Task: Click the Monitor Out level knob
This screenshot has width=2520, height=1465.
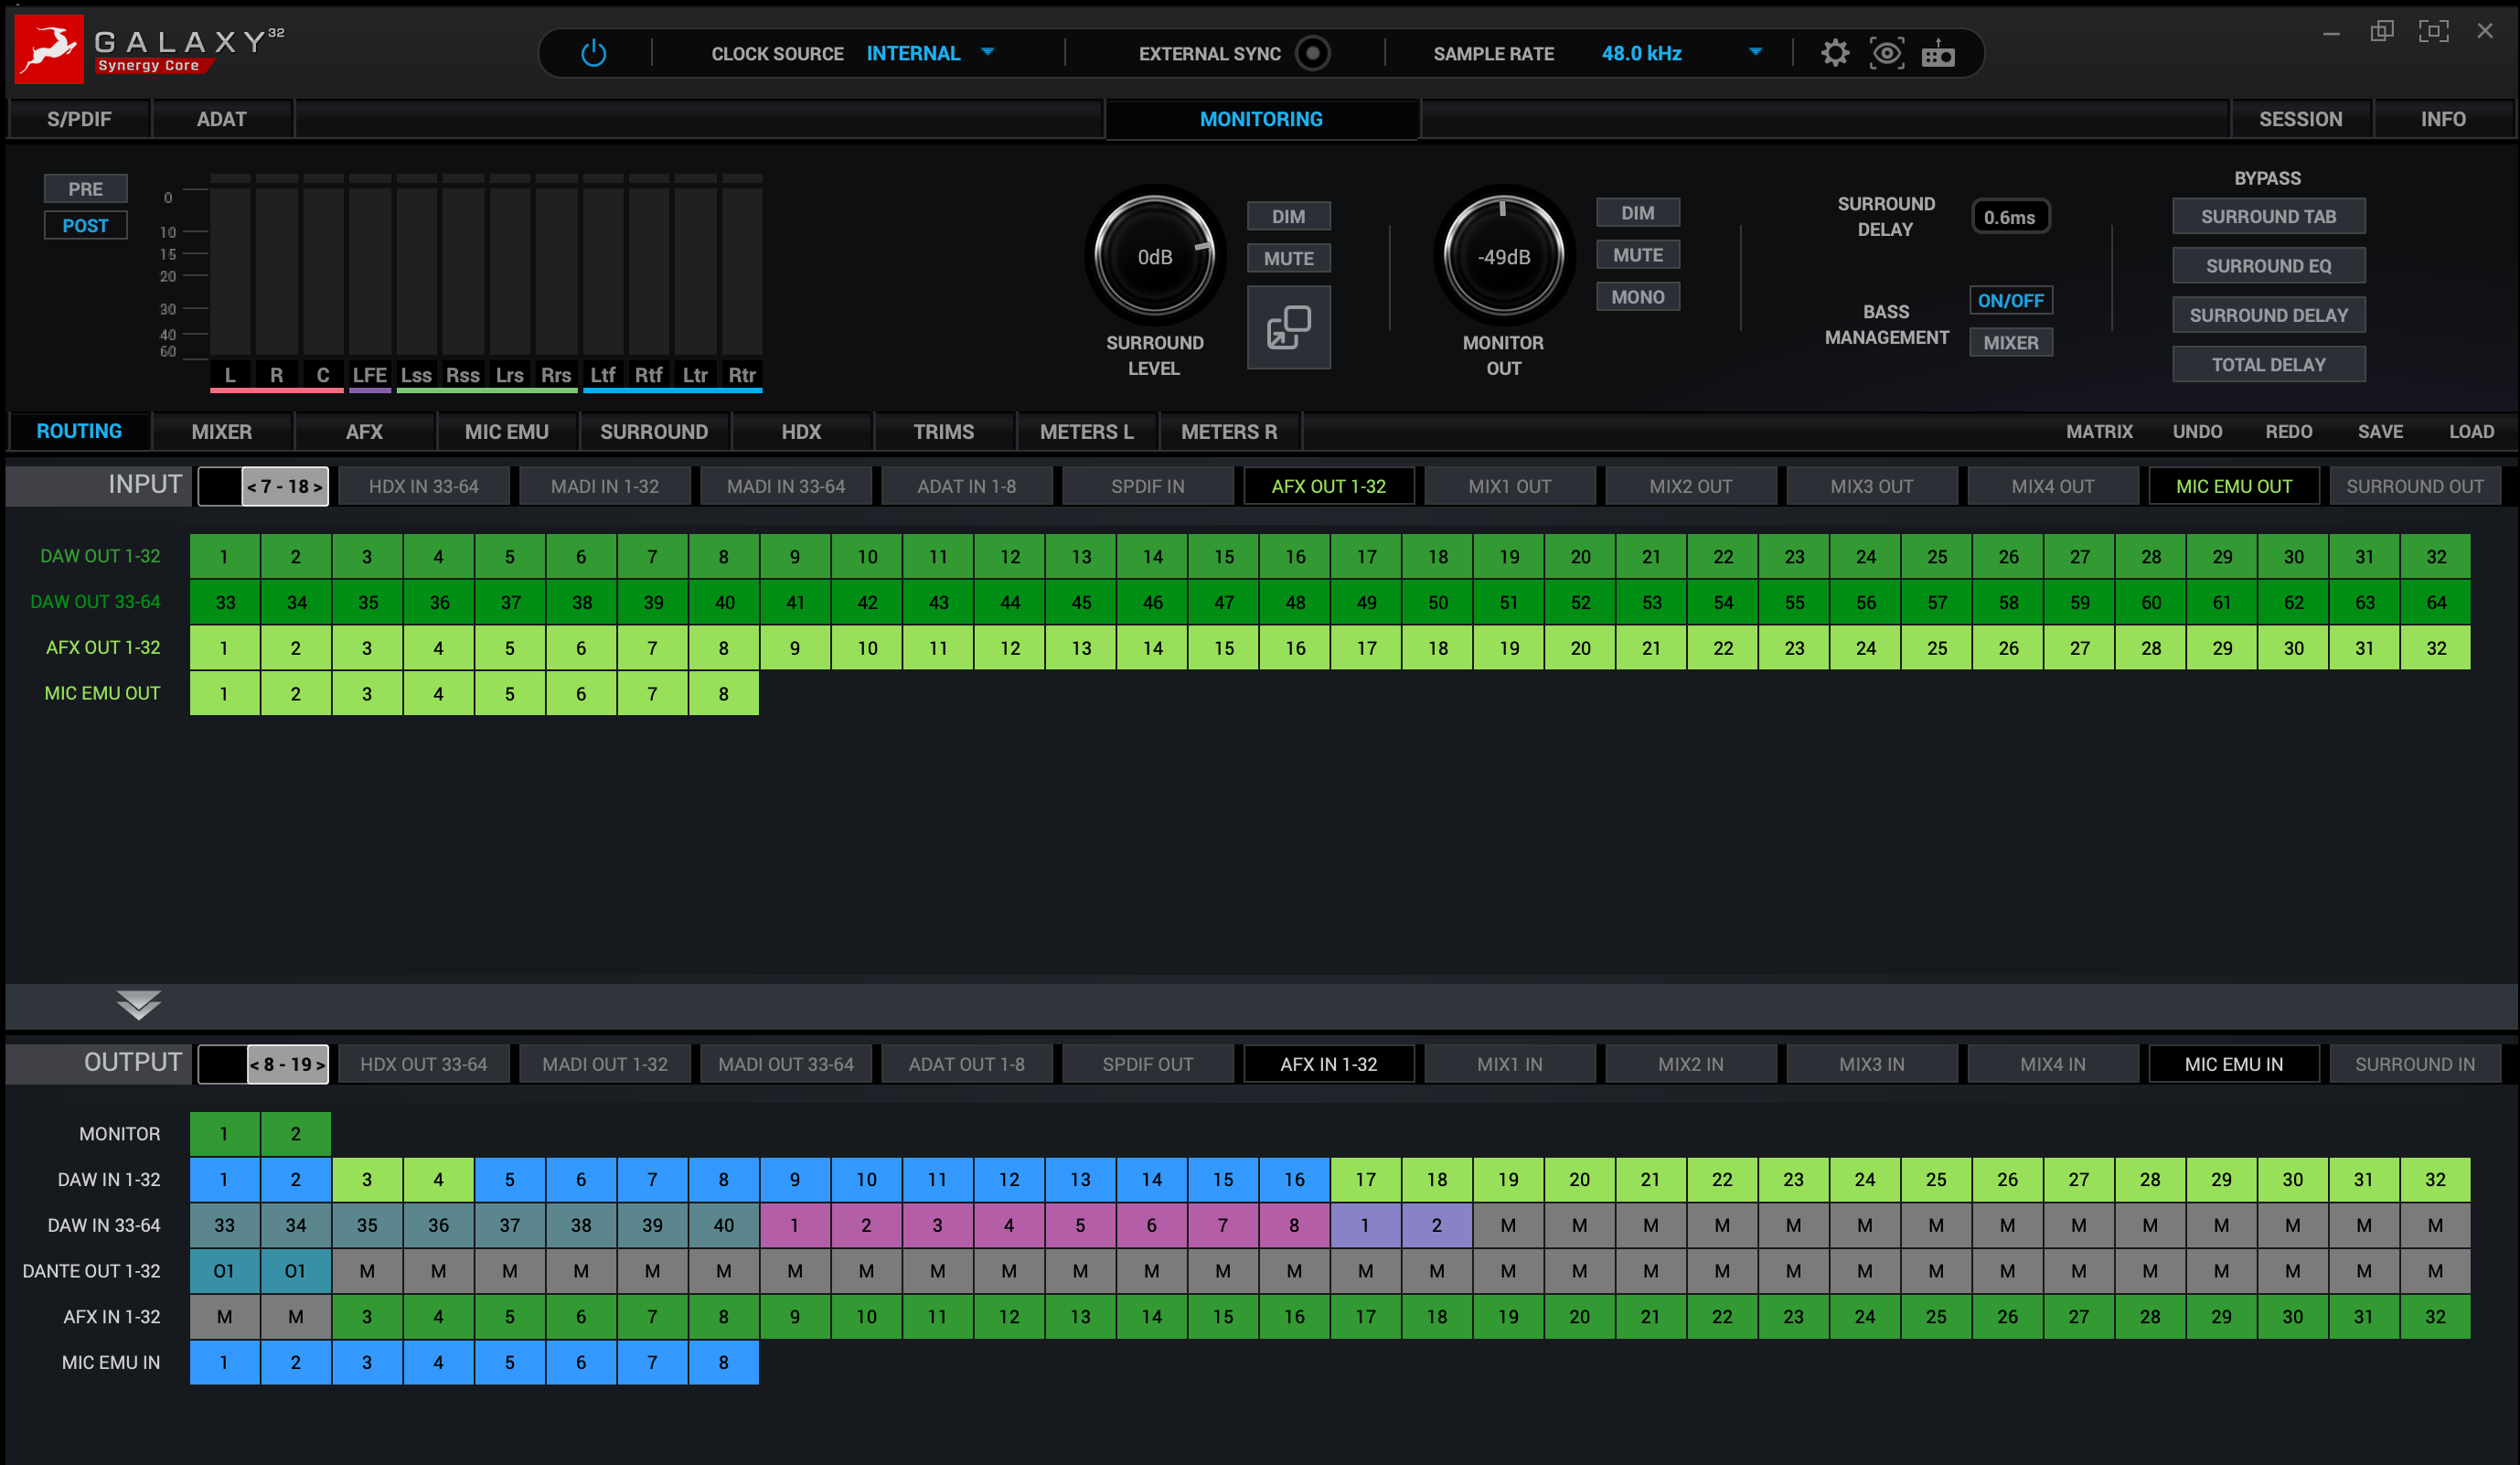Action: (1503, 257)
